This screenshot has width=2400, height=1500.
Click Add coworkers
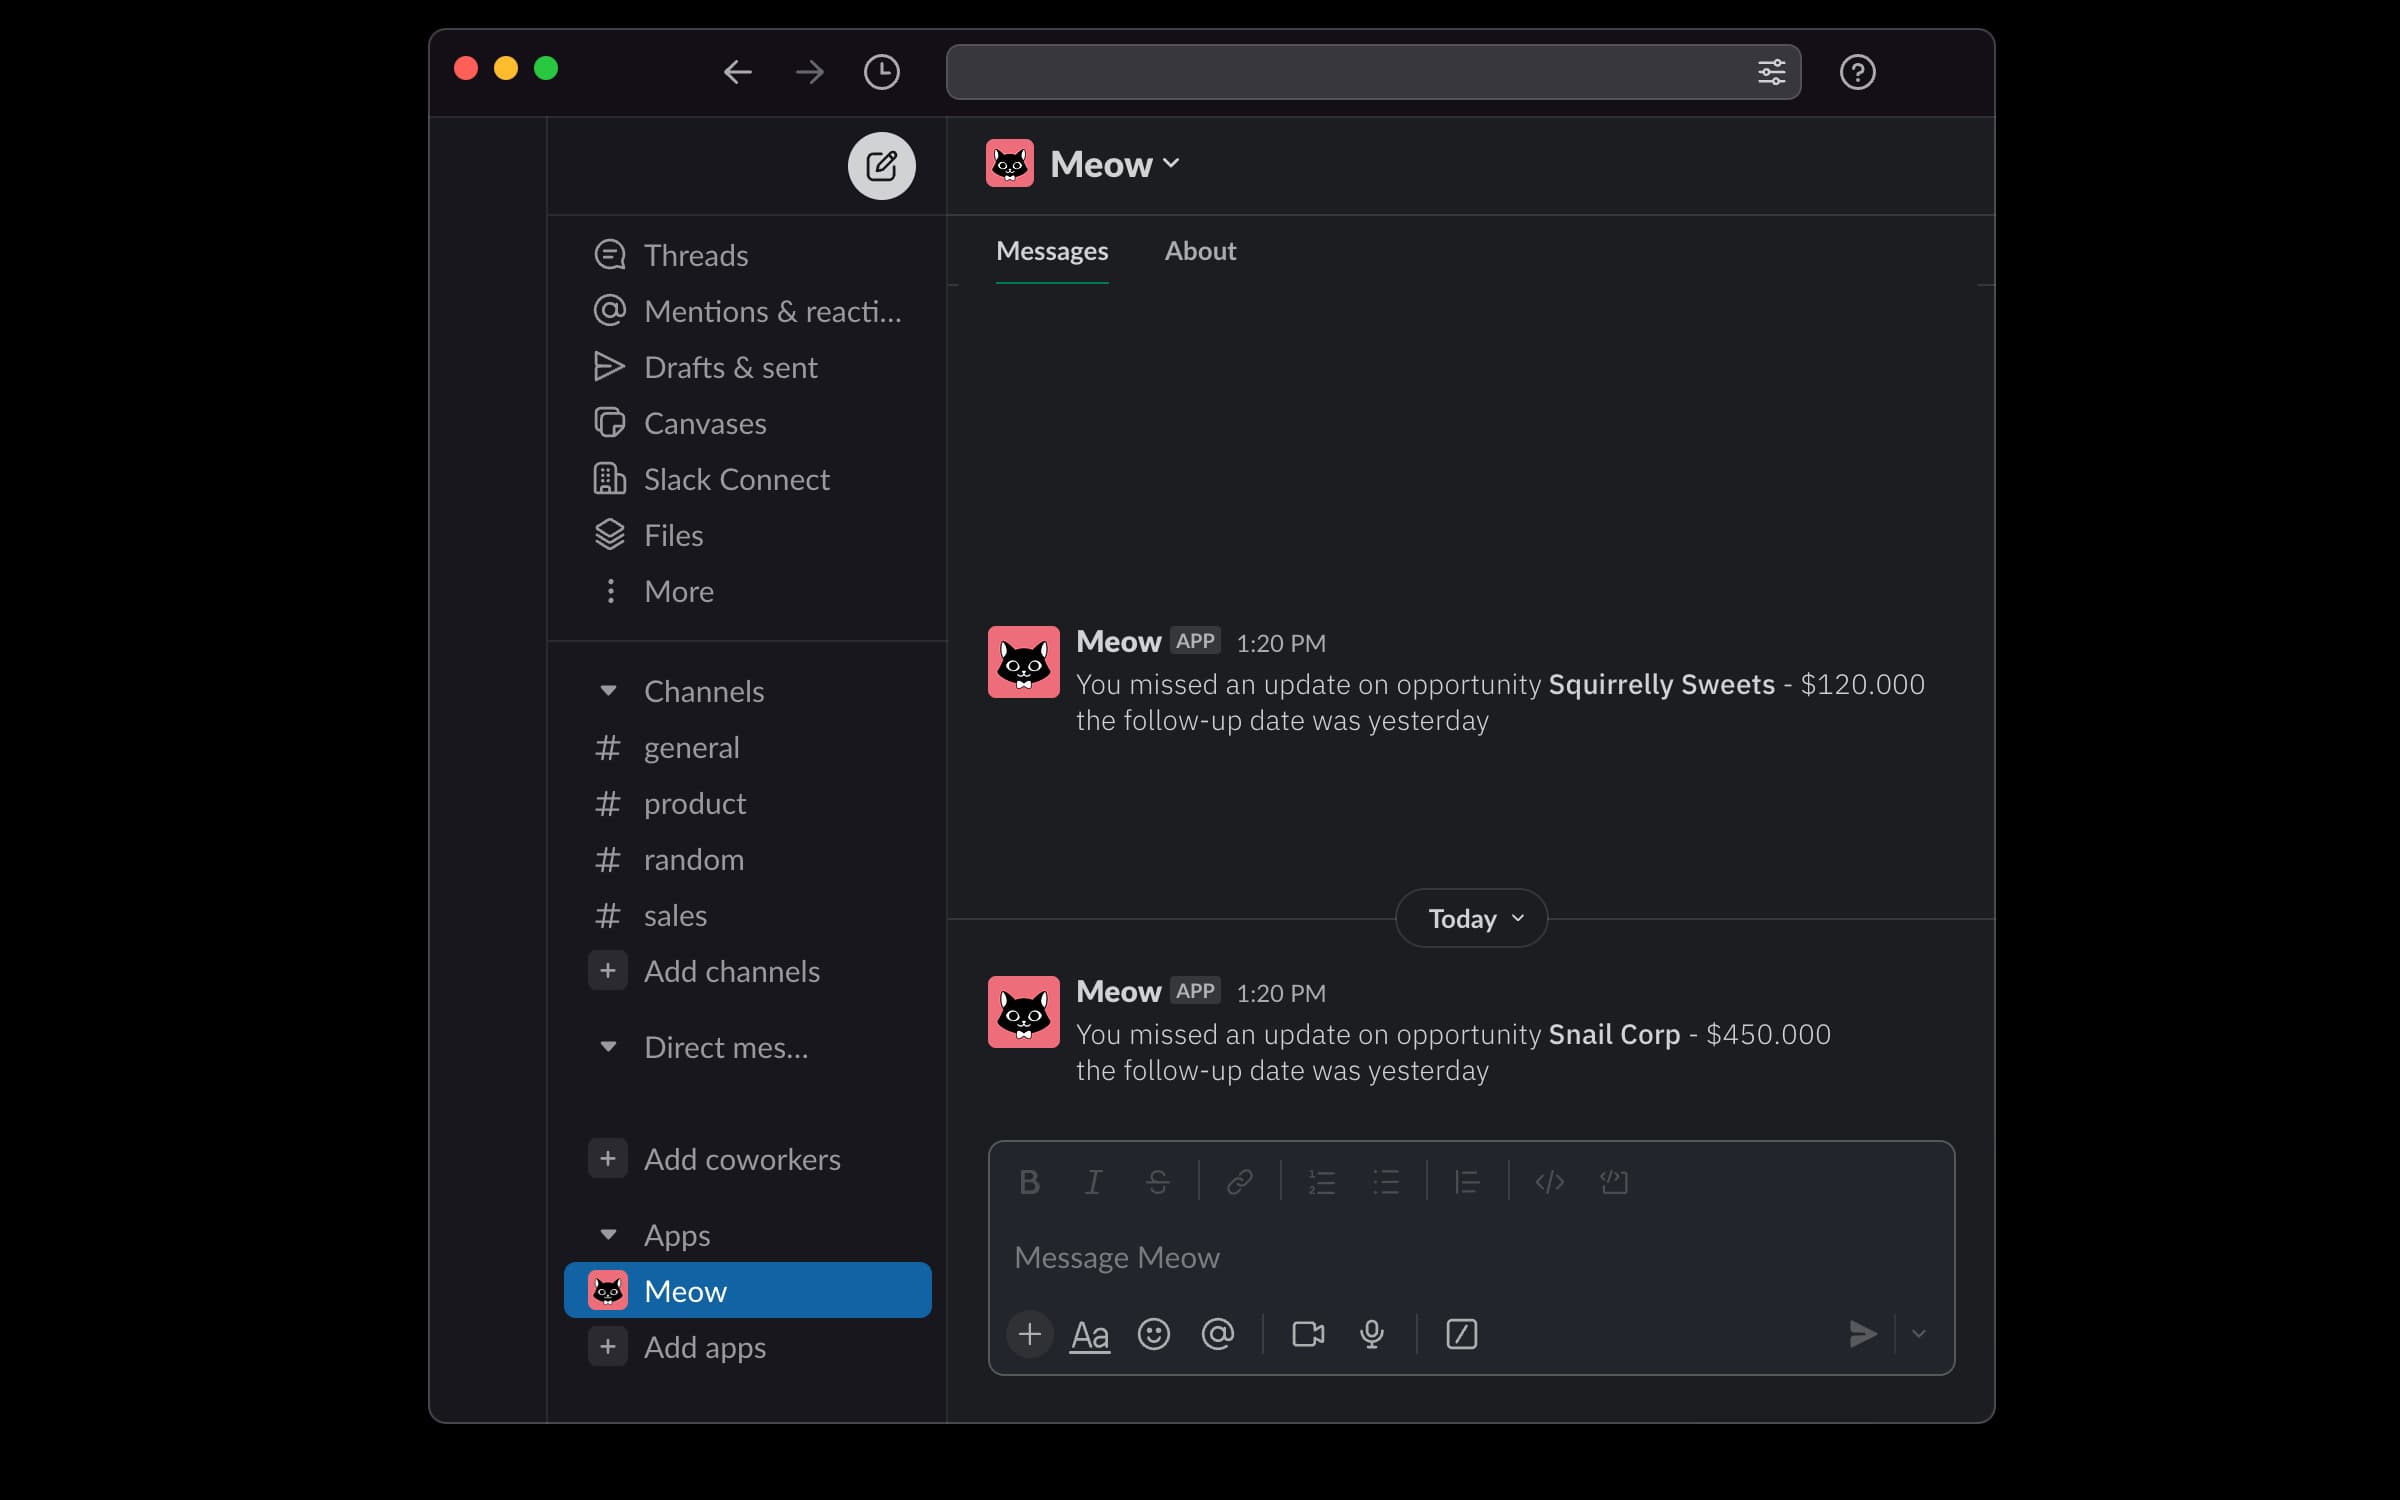point(747,1159)
